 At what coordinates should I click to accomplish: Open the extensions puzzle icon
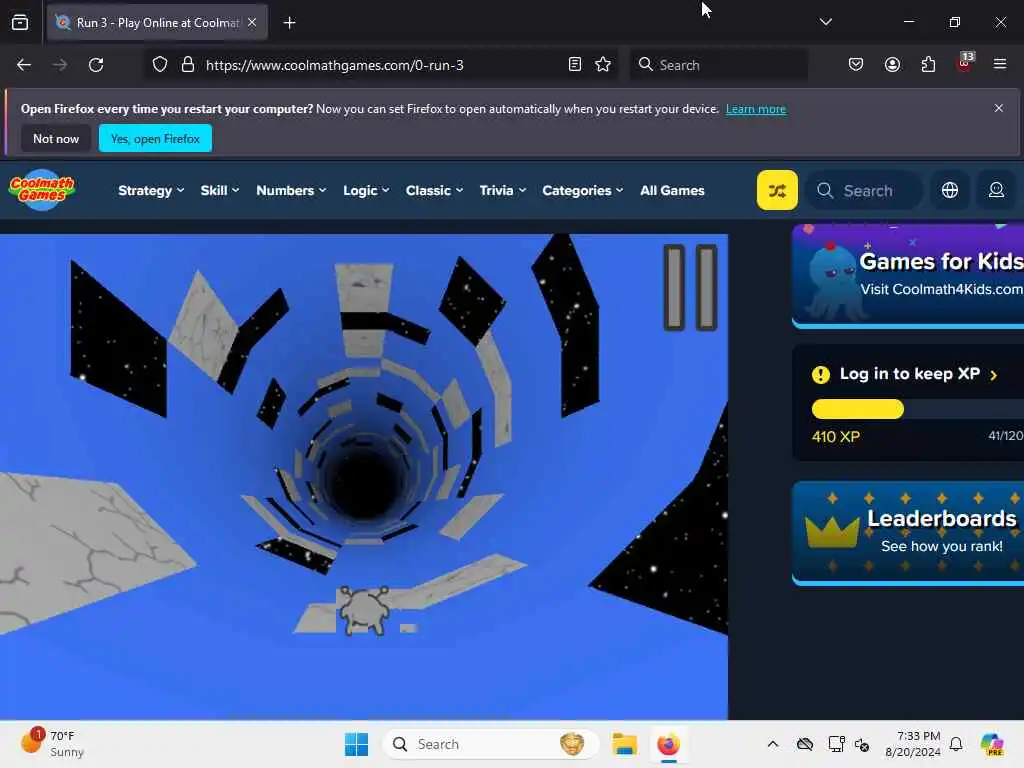(x=928, y=65)
